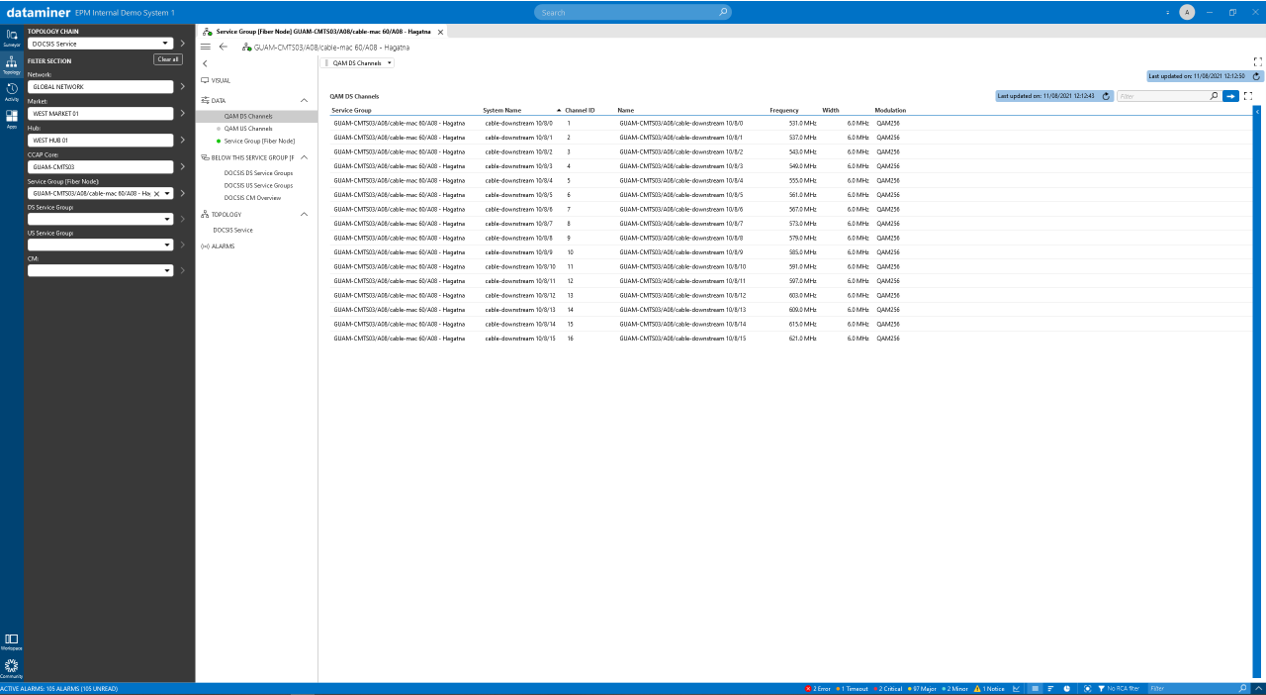This screenshot has height=695, width=1266.
Task: Sort the table by Channel ID column
Action: click(580, 110)
